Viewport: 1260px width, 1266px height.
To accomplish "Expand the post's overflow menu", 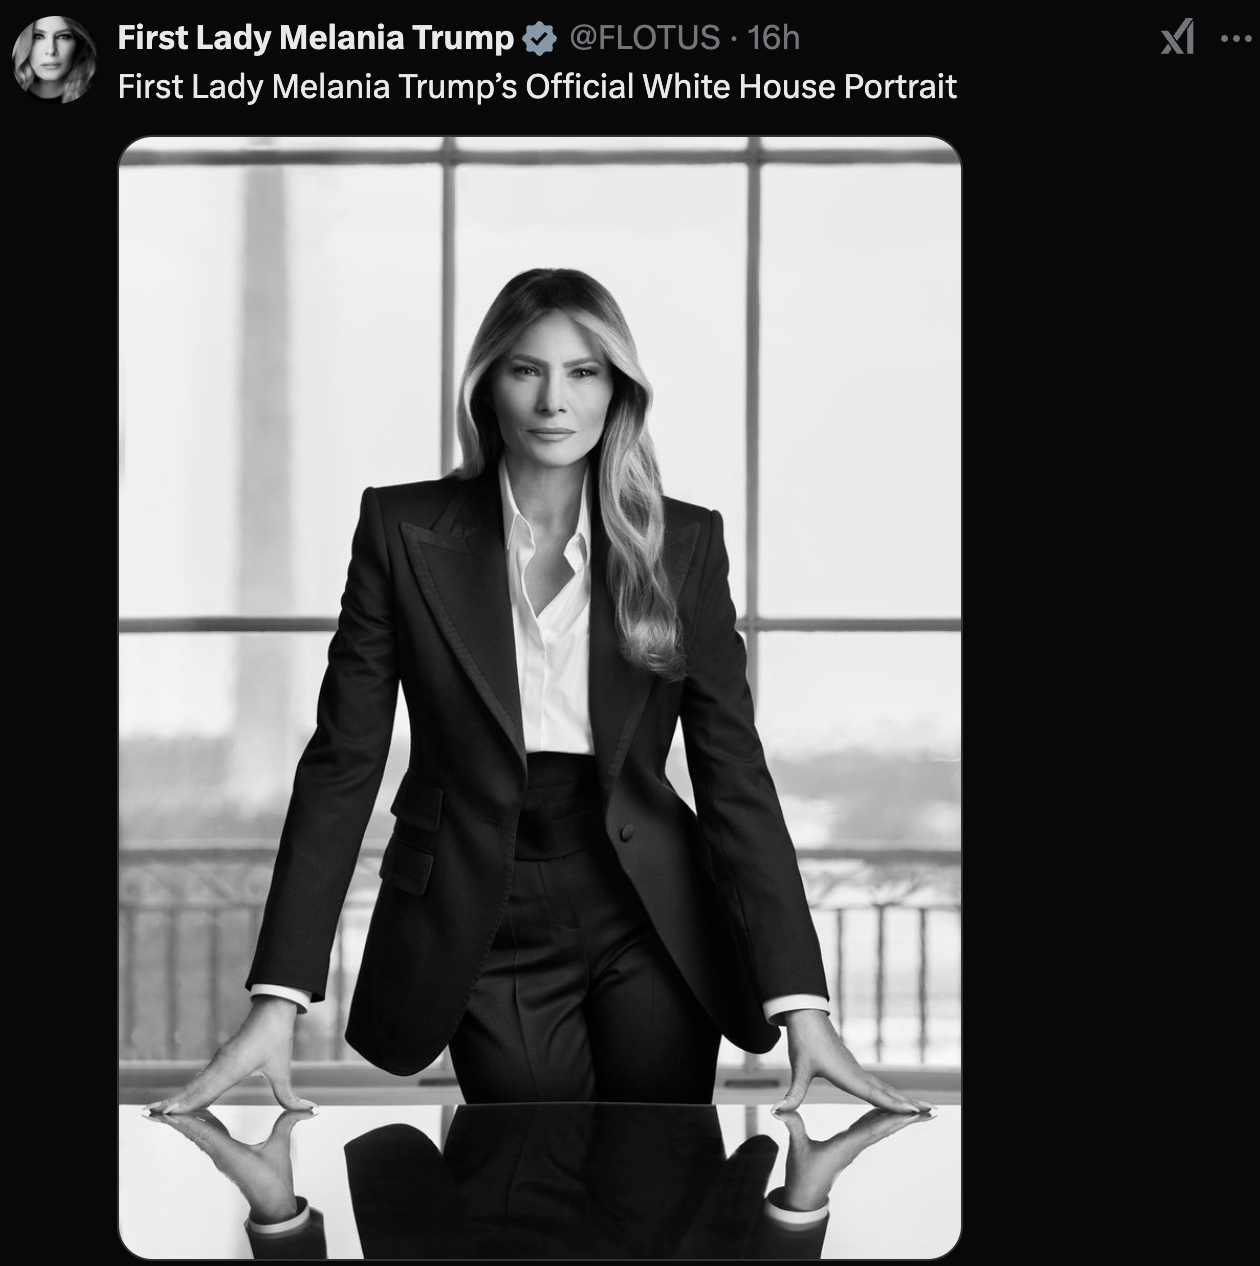I will (1236, 39).
